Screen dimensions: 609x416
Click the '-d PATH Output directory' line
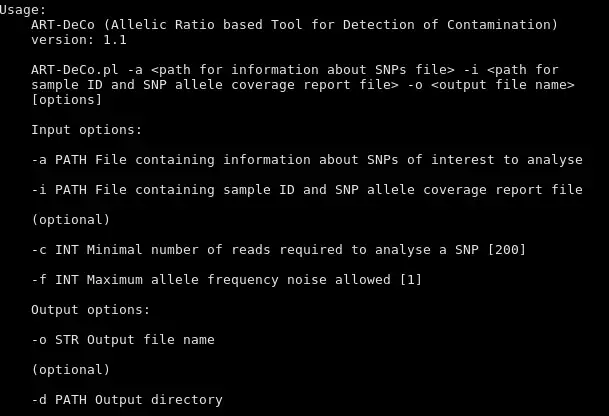(x=127, y=400)
